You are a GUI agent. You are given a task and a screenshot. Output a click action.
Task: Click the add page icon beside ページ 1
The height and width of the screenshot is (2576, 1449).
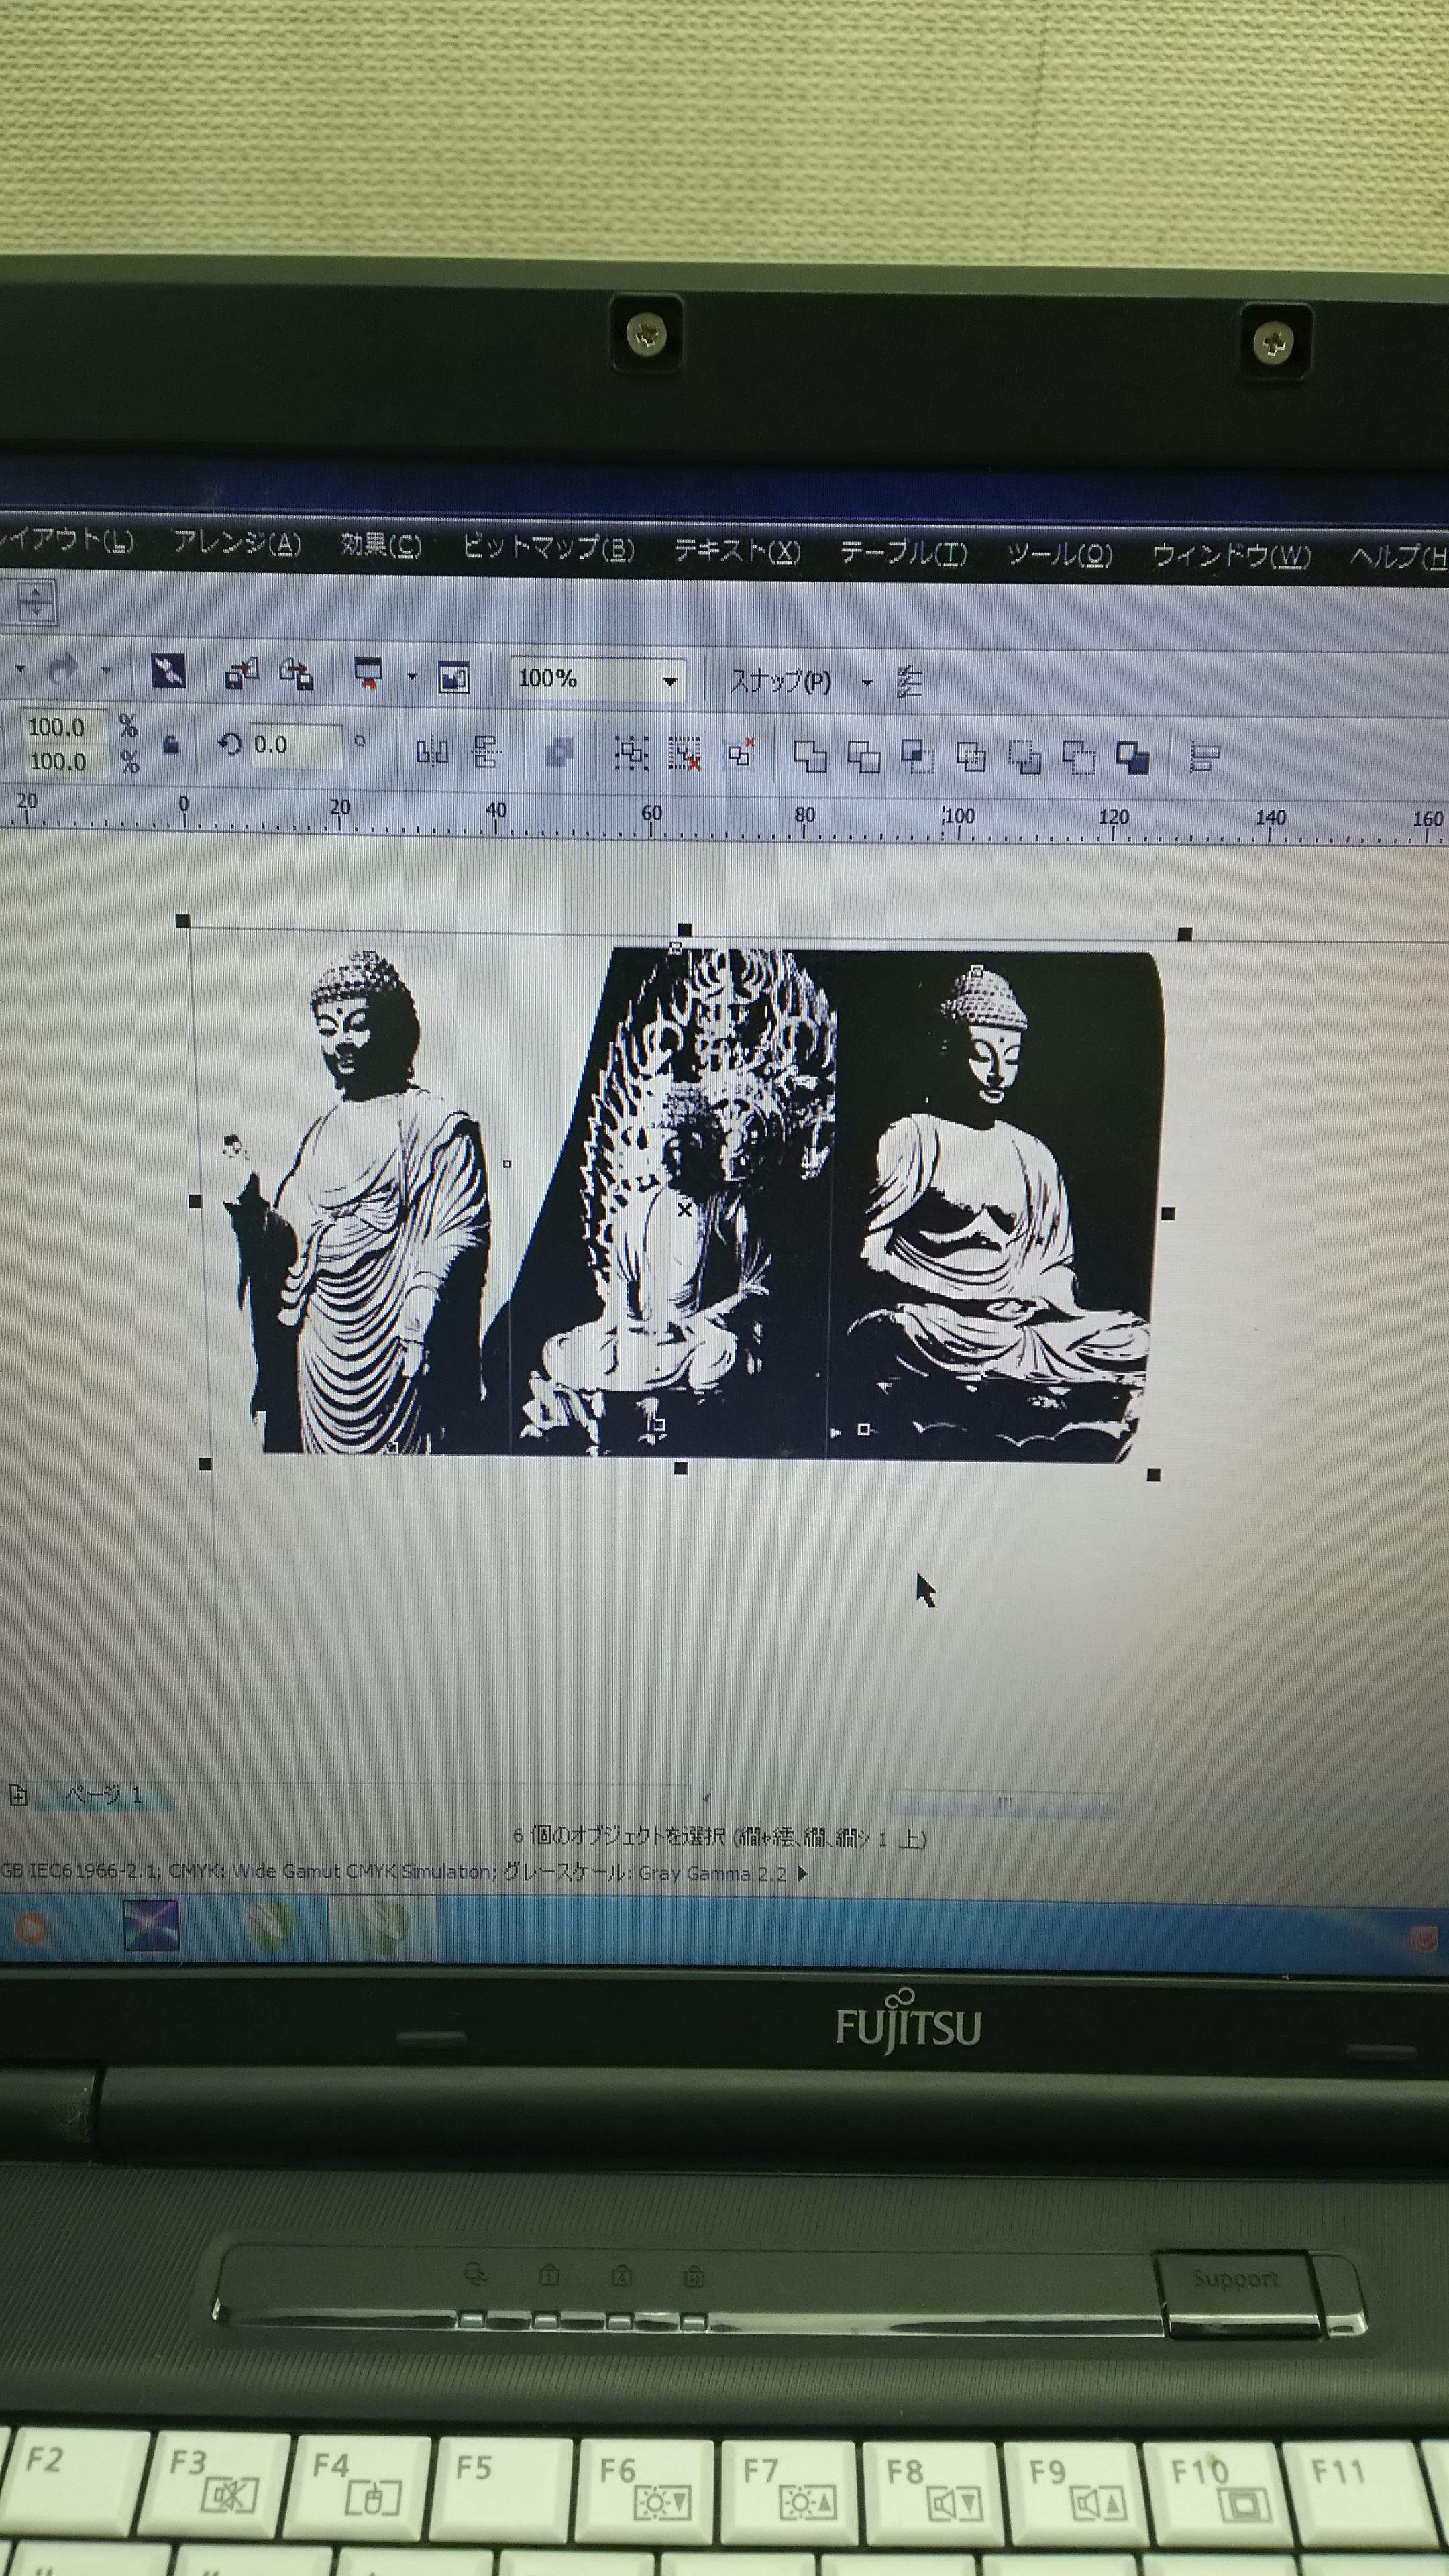[18, 1796]
